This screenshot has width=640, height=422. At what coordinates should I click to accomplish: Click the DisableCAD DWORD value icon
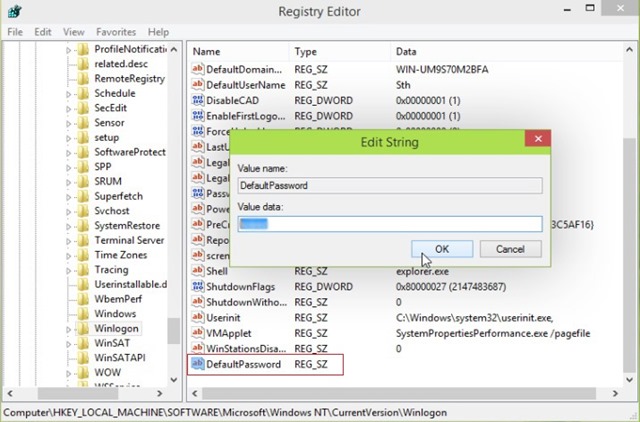198,100
